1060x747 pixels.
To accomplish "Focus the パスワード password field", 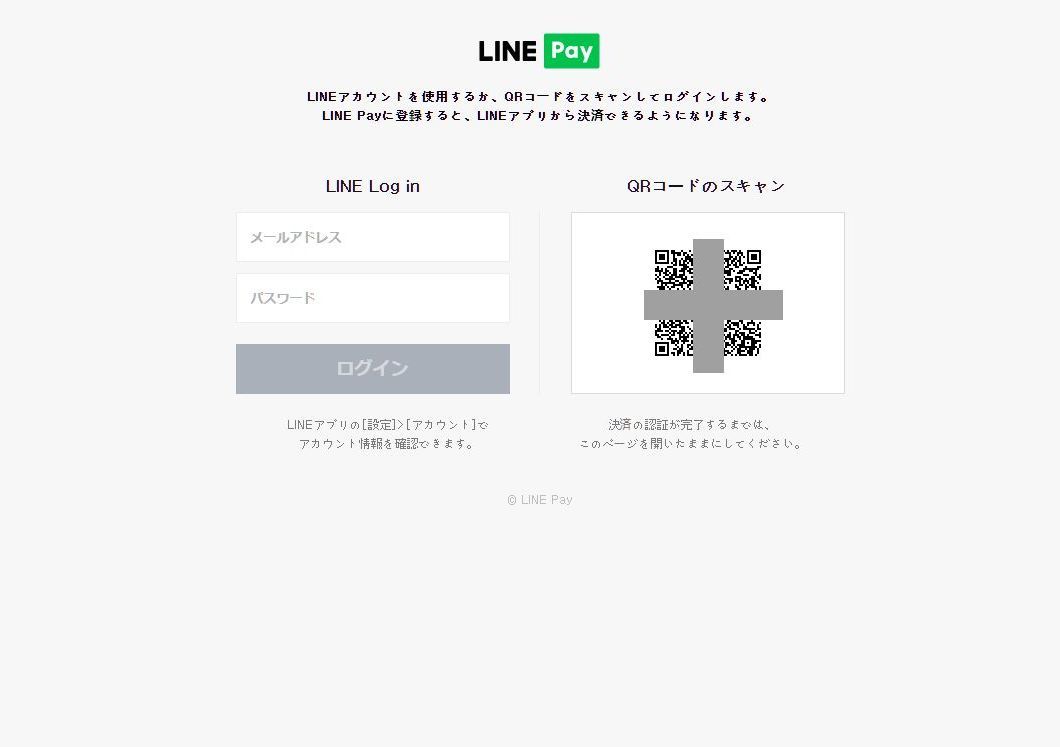I will pos(372,298).
